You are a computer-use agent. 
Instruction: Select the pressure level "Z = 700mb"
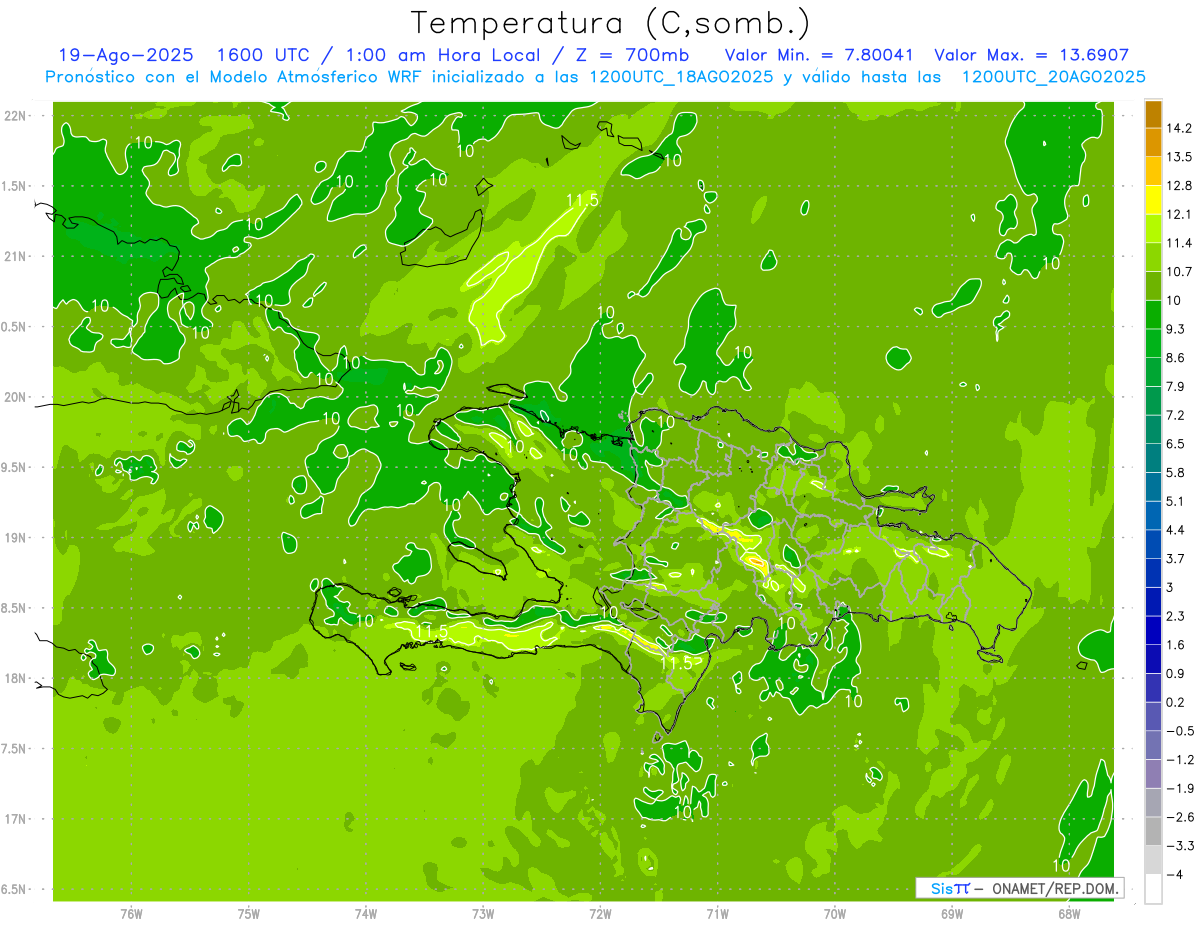[627, 55]
